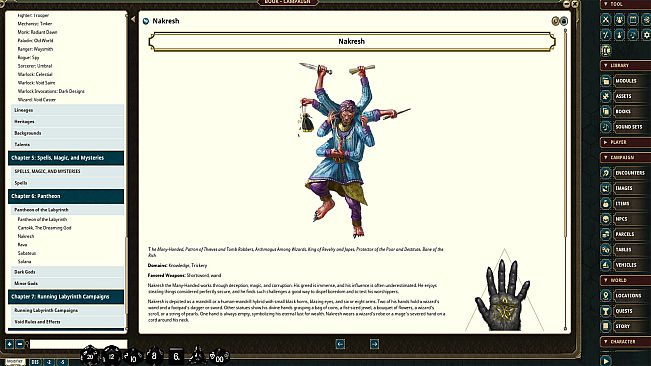Click the modifiers plus/minus tool icon
This screenshot has width=651, height=366.
606,35
